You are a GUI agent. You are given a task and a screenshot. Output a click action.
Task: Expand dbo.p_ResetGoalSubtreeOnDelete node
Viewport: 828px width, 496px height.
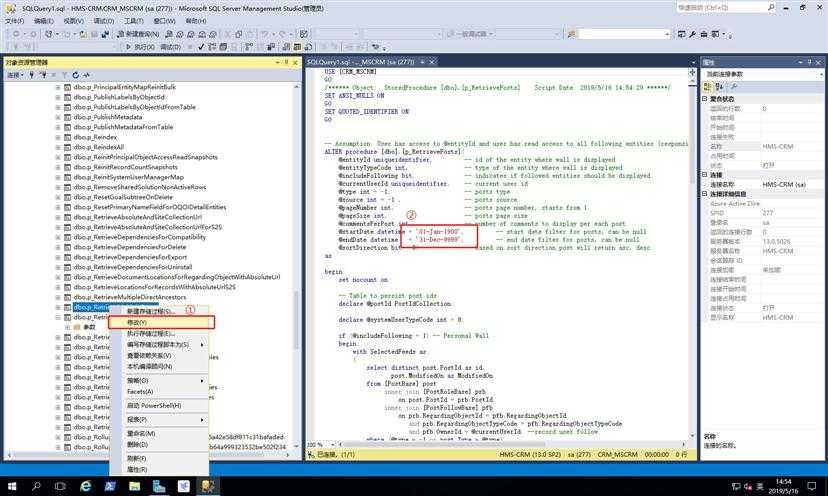pos(58,197)
